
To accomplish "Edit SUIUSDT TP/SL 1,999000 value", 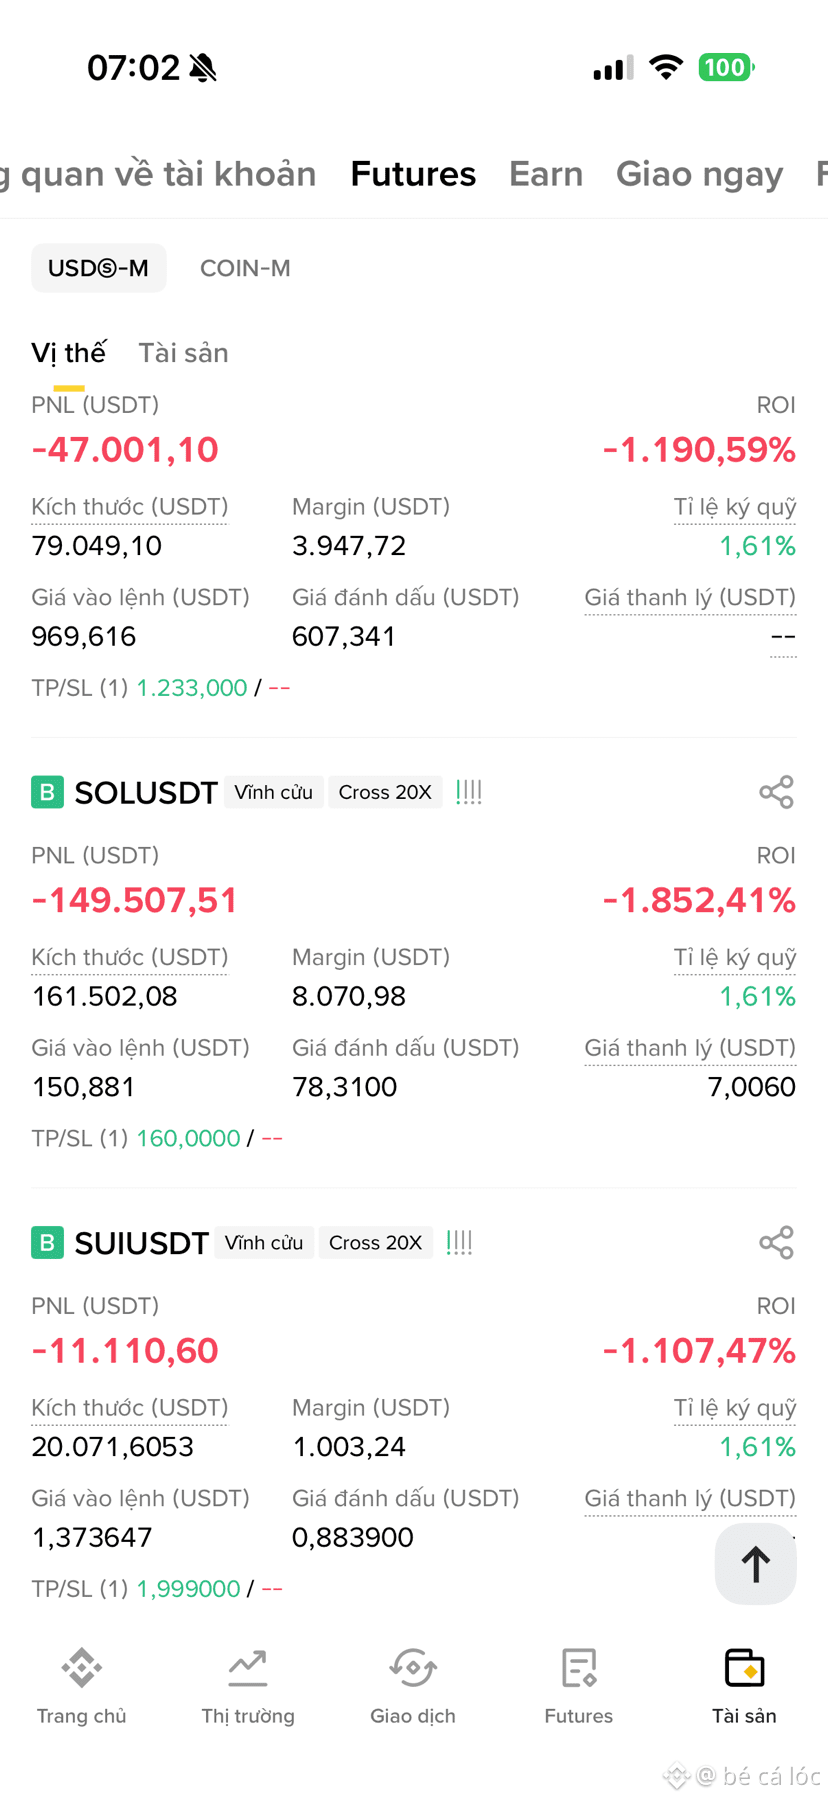I will coord(188,1588).
